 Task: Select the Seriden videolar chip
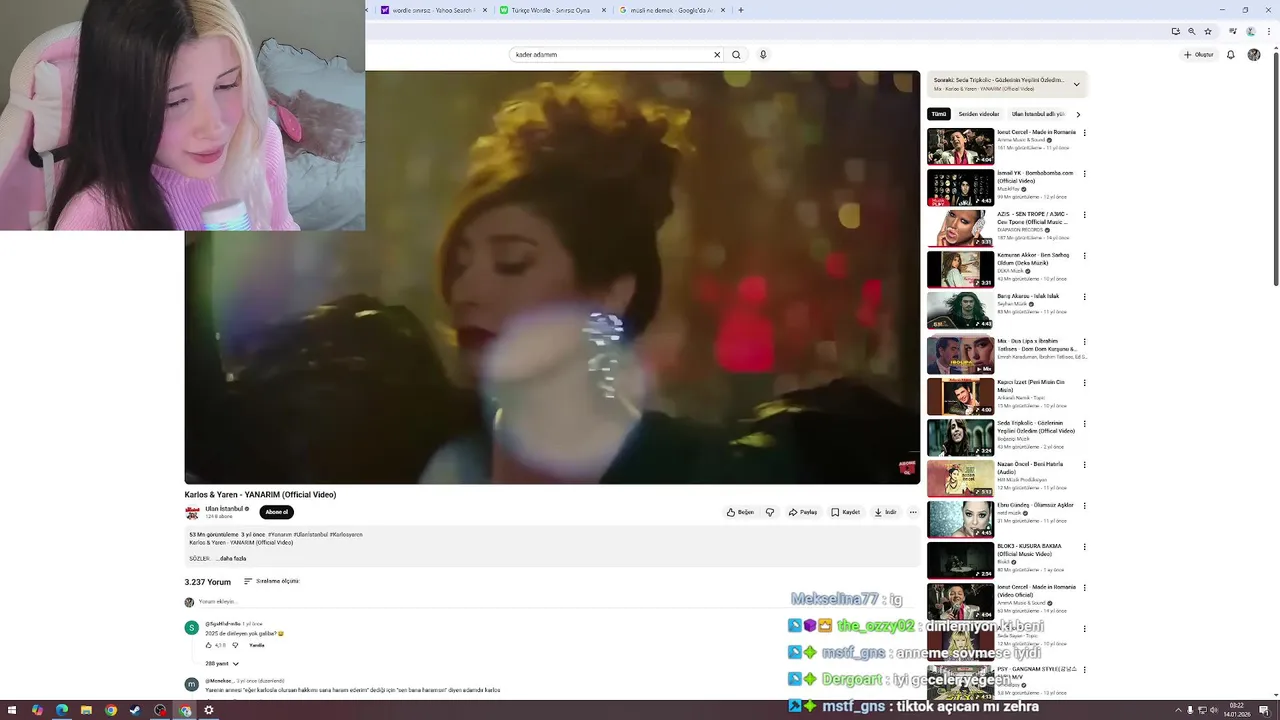pyautogui.click(x=979, y=114)
